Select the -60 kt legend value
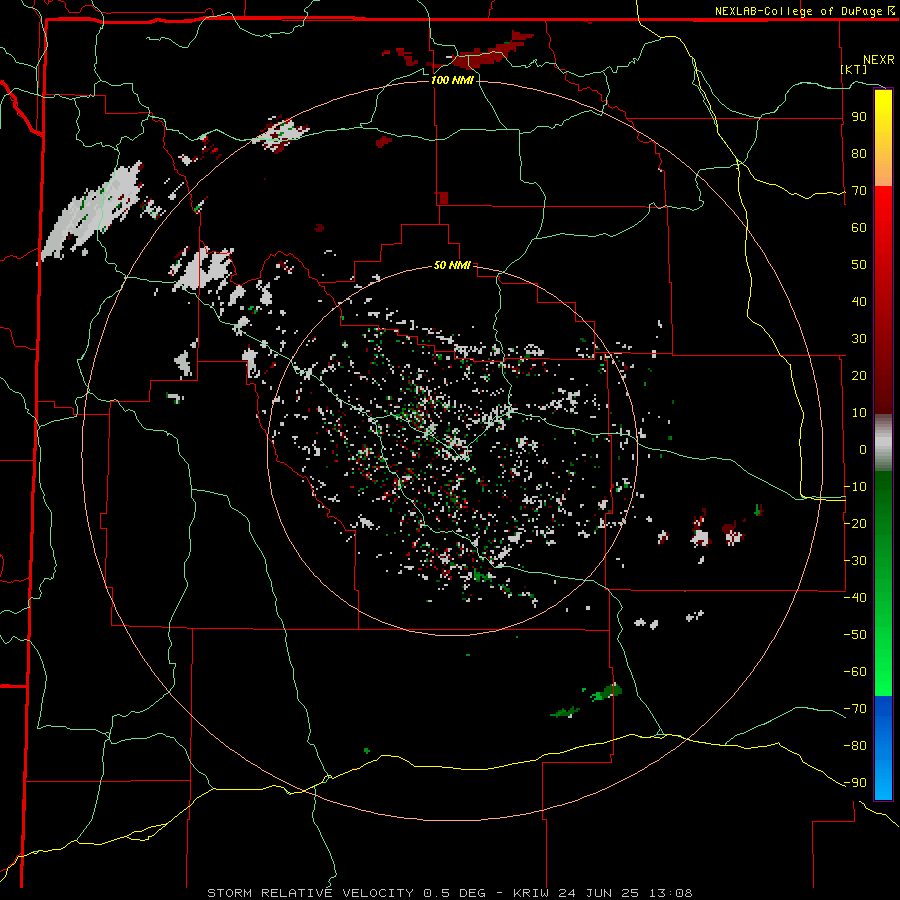 coord(855,672)
